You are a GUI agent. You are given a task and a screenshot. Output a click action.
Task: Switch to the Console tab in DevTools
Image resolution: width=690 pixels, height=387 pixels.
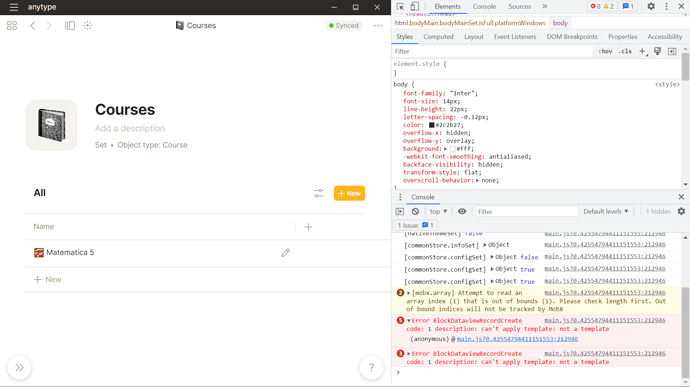484,7
